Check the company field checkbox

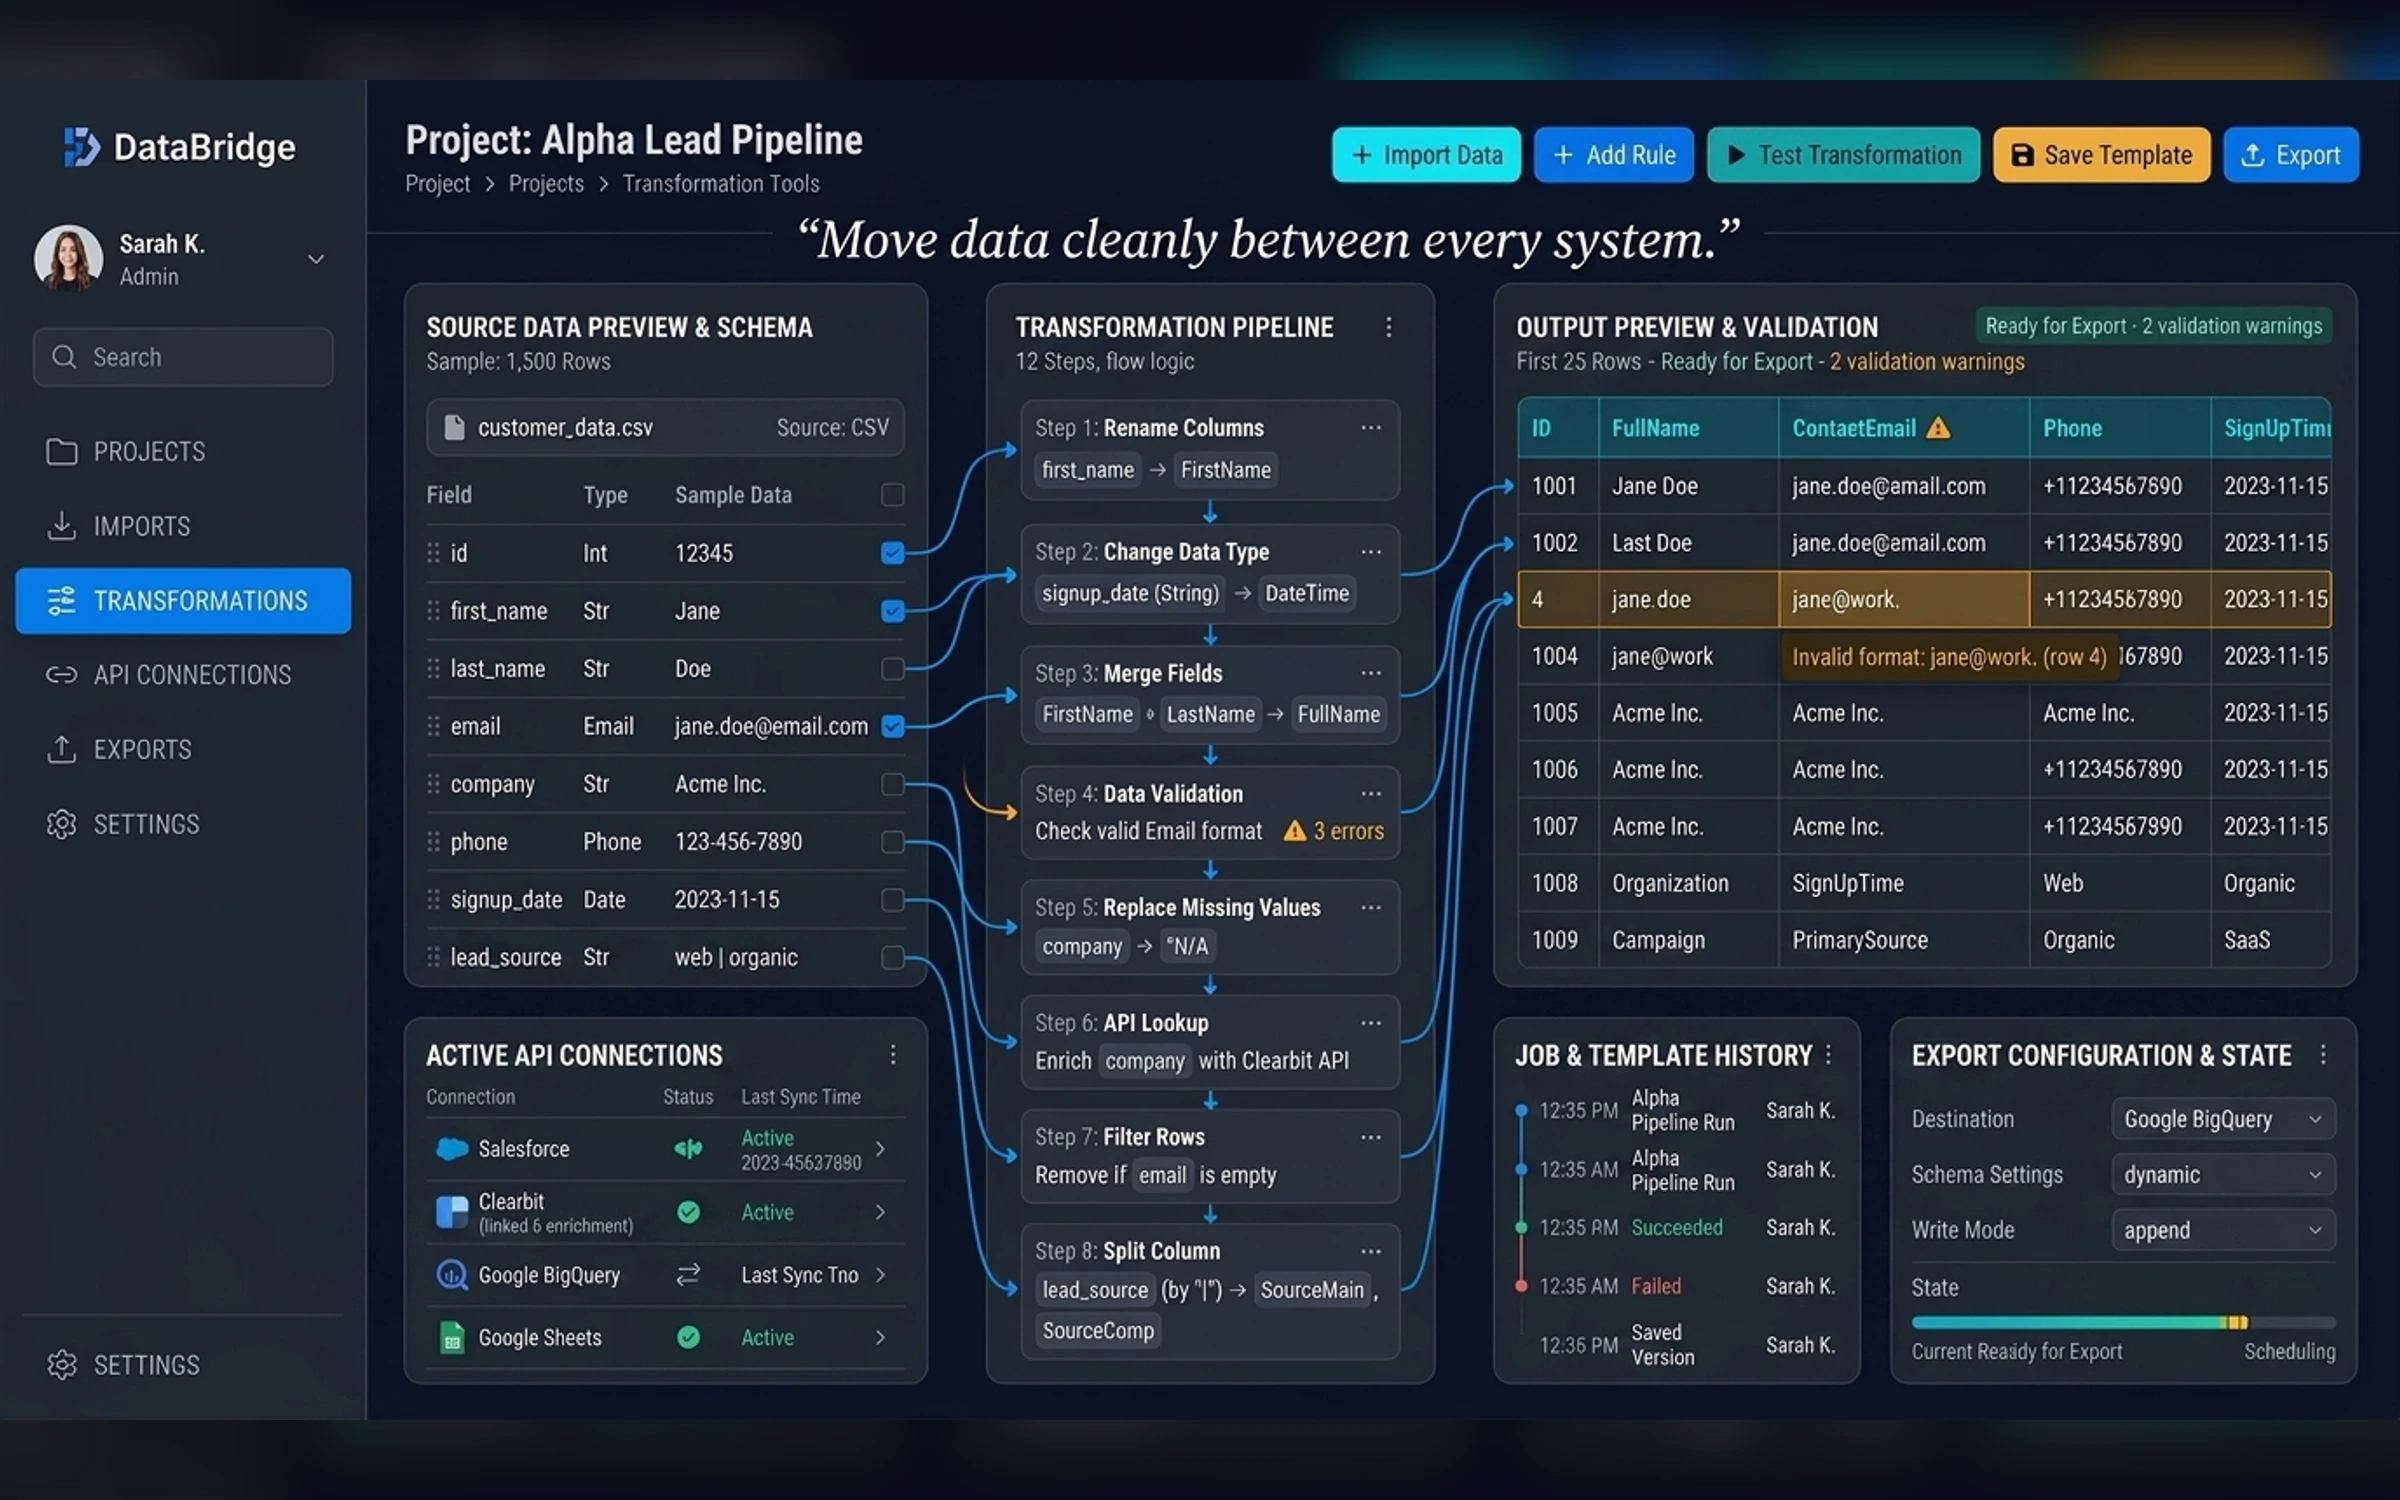(x=893, y=785)
